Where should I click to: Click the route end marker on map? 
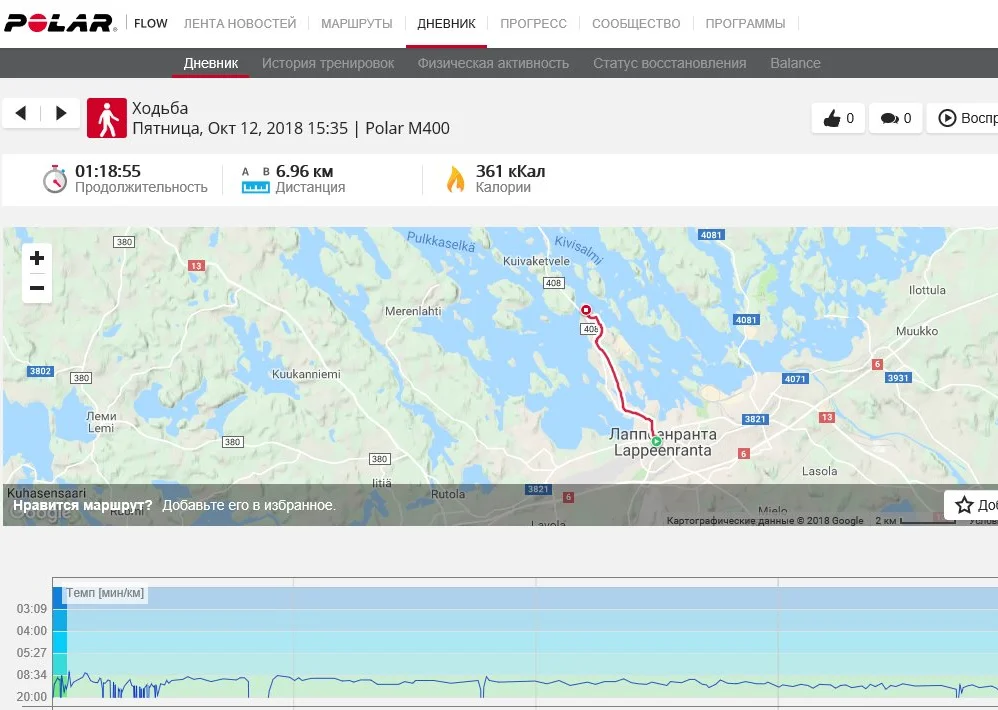(x=586, y=310)
